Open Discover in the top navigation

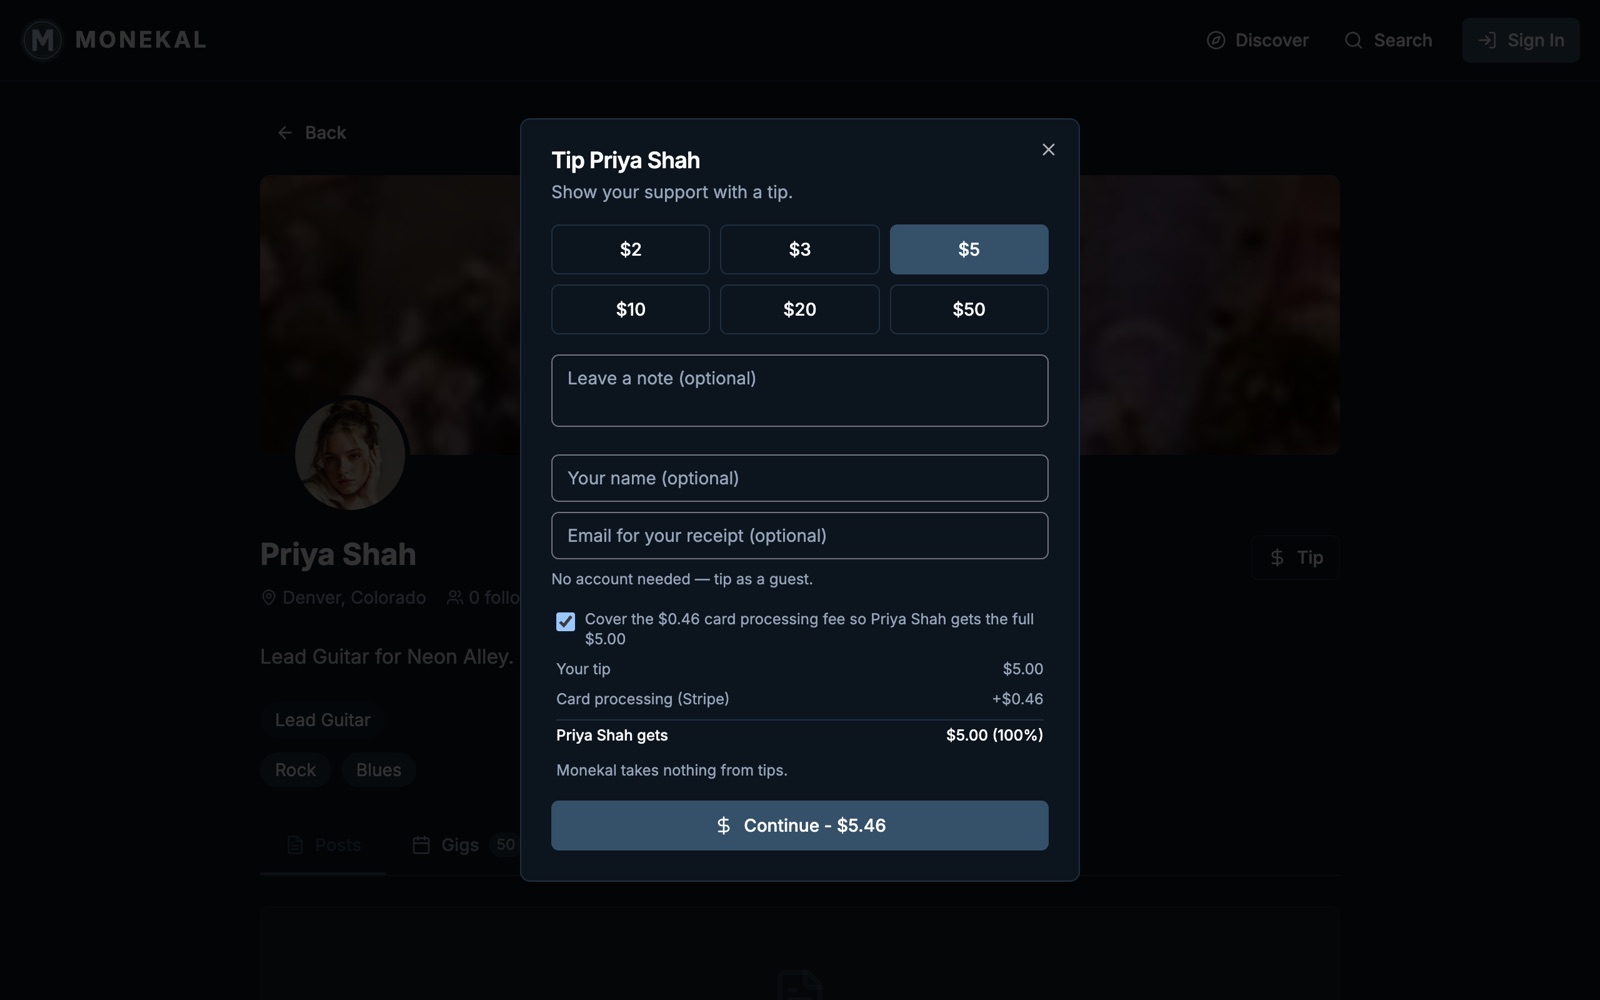1257,40
